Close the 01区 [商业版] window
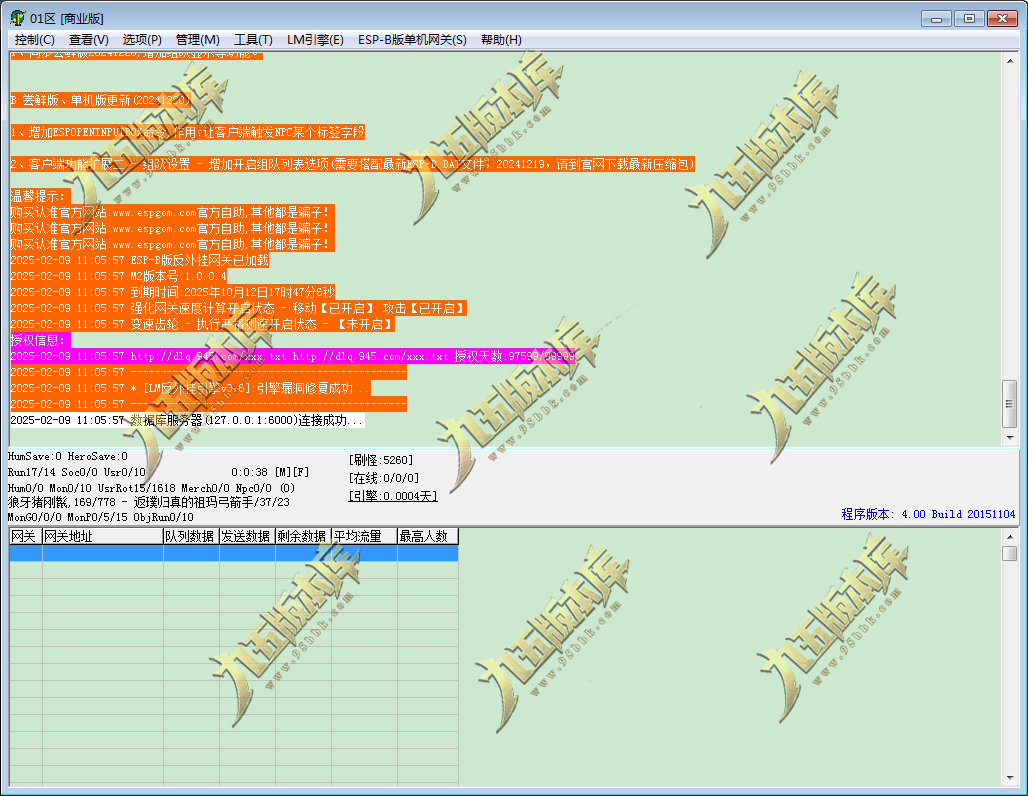 1002,18
